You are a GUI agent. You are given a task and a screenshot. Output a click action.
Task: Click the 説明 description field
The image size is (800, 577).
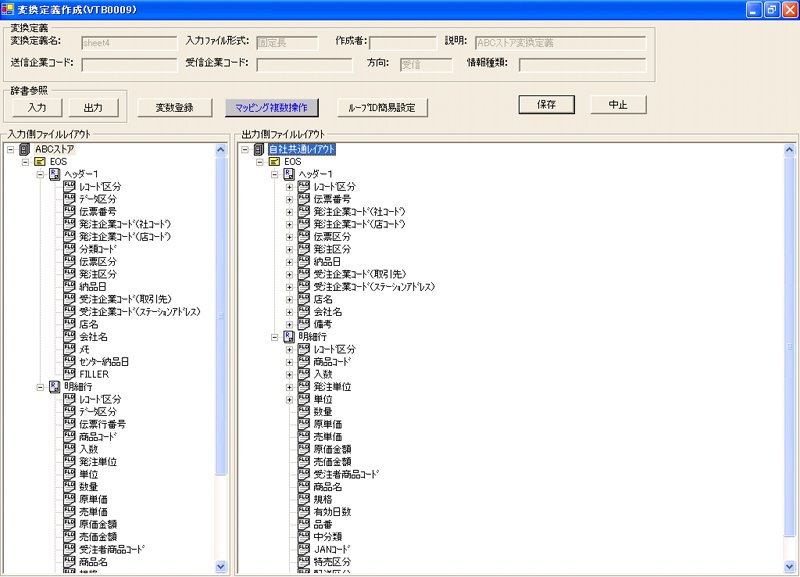[560, 43]
